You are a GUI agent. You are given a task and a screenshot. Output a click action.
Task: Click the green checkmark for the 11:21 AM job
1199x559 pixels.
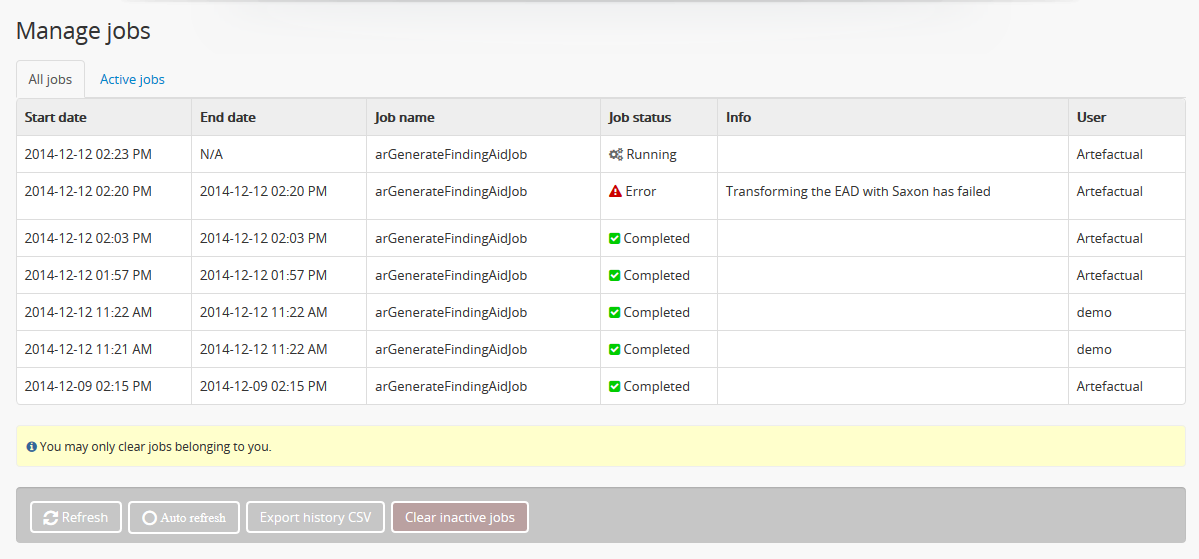[x=614, y=349]
